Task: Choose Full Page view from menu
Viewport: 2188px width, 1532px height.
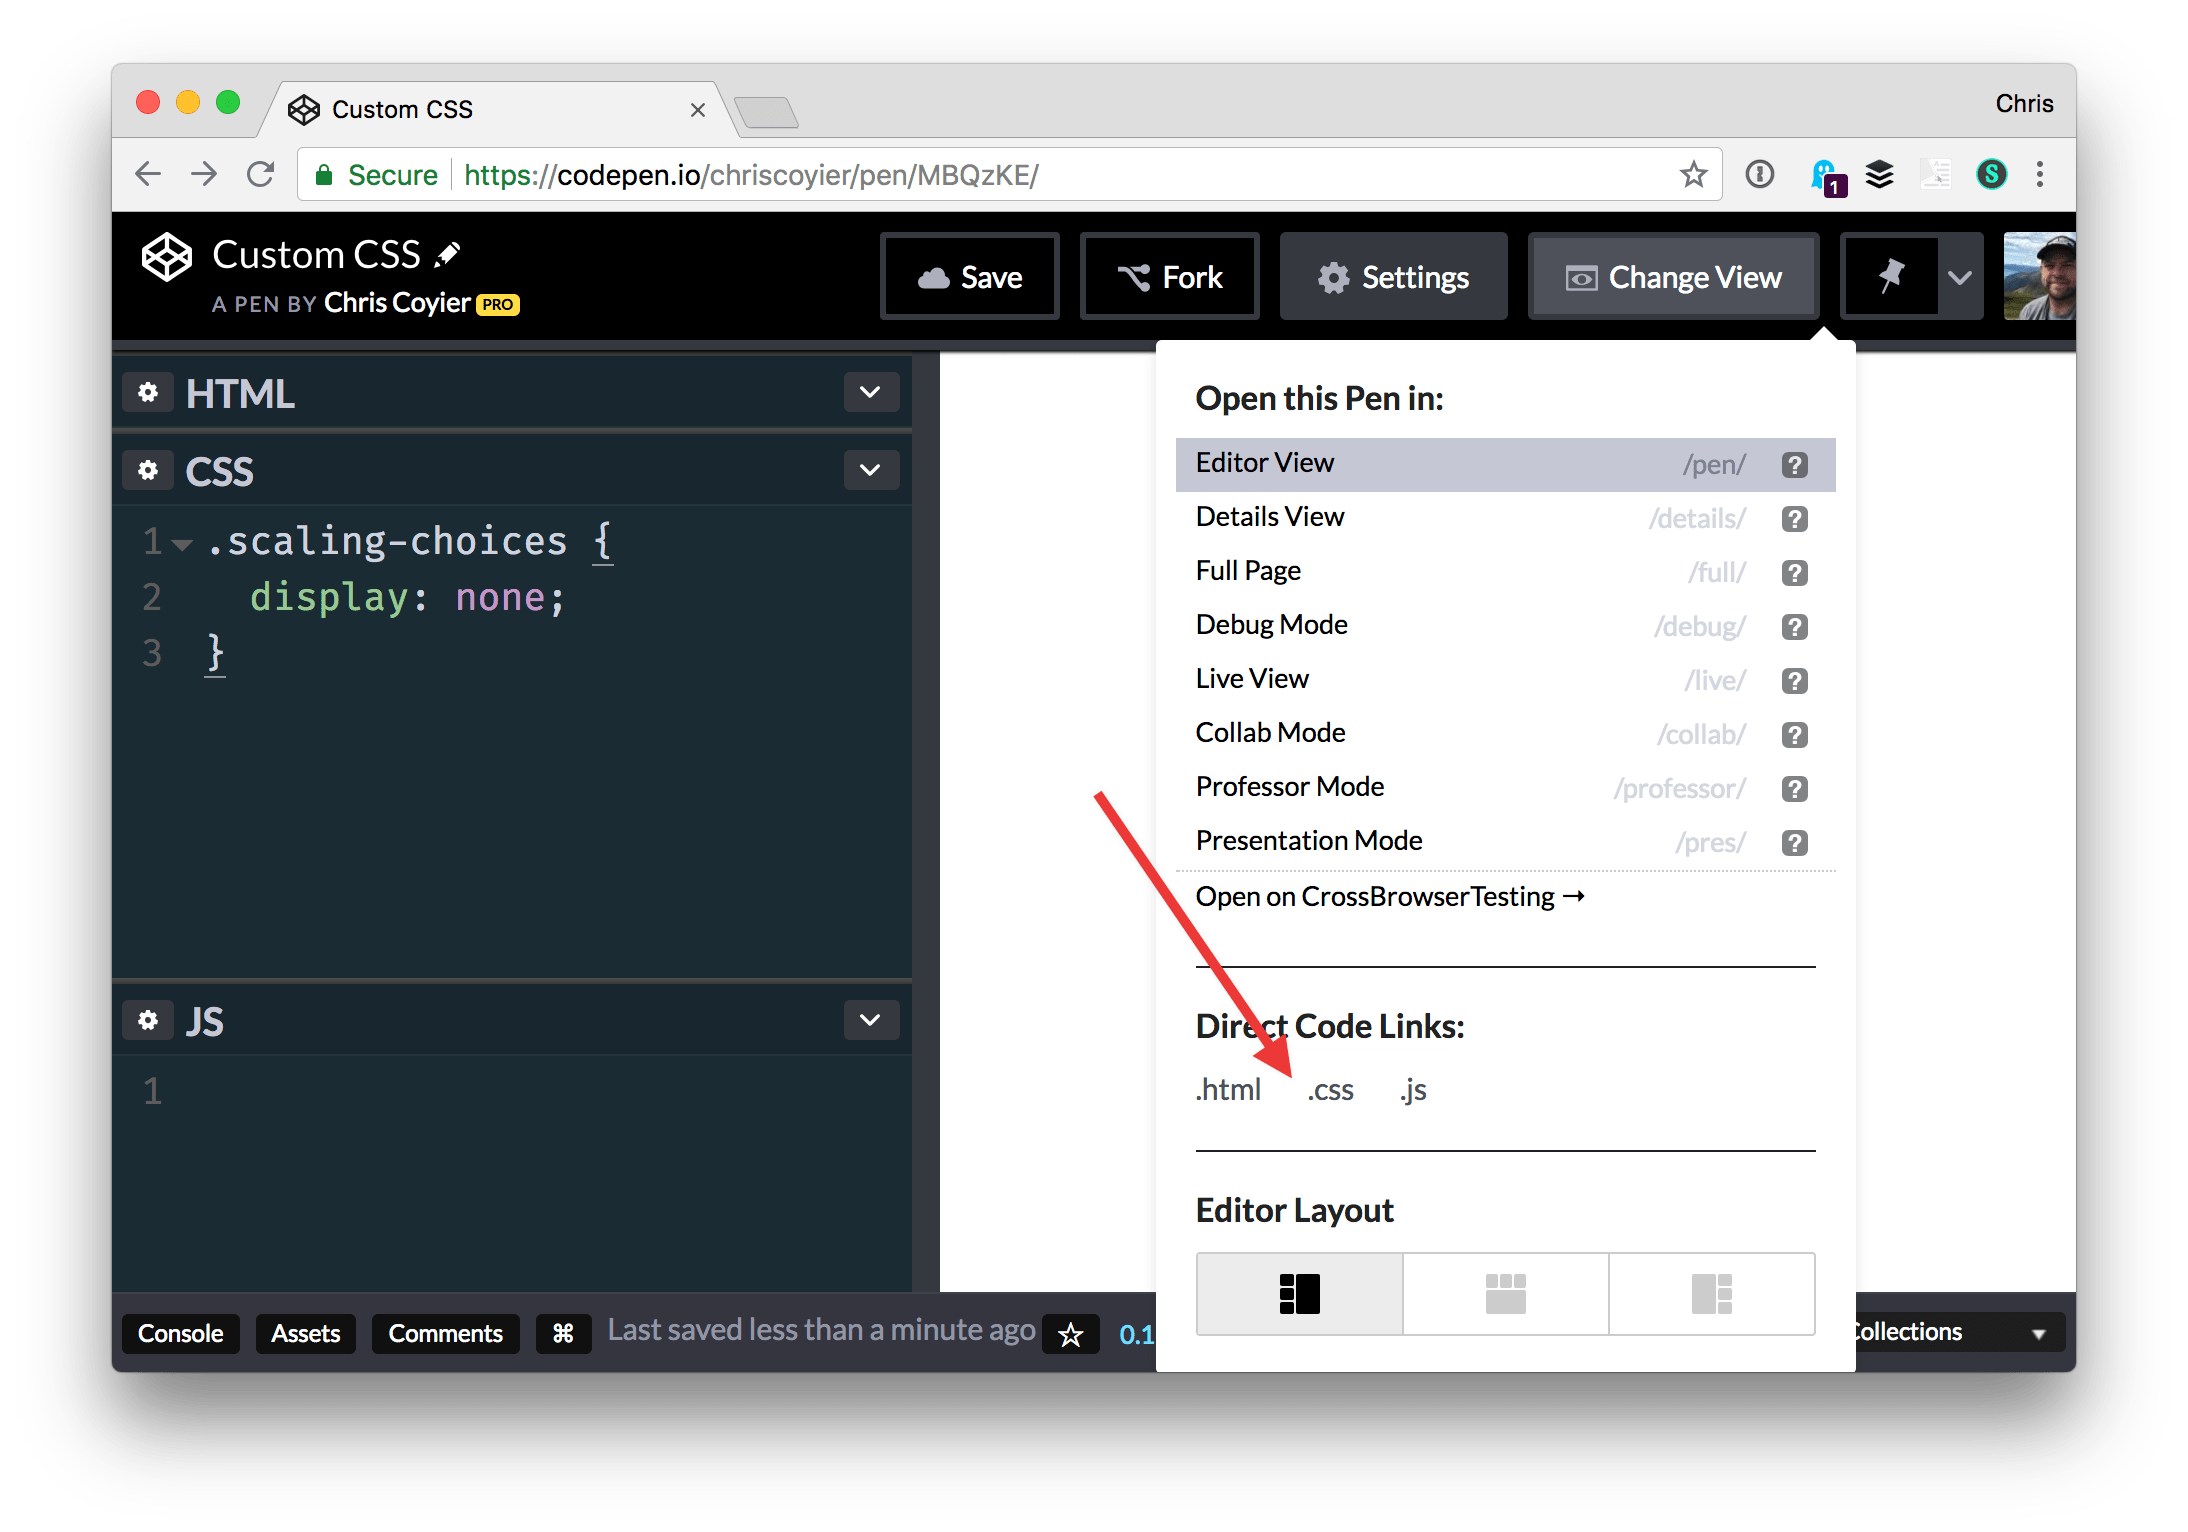Action: tap(1248, 571)
